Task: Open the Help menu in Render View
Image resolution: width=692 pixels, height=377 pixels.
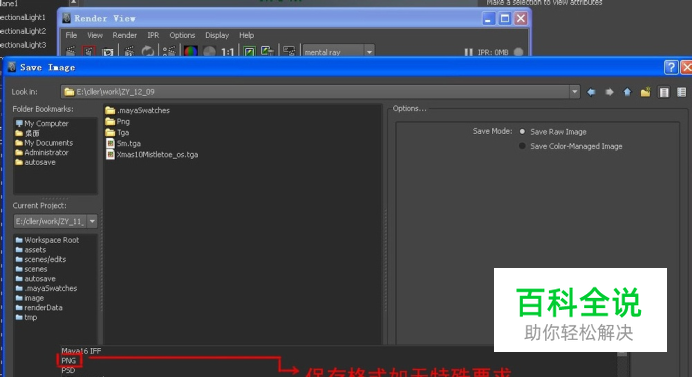Action: pyautogui.click(x=246, y=35)
